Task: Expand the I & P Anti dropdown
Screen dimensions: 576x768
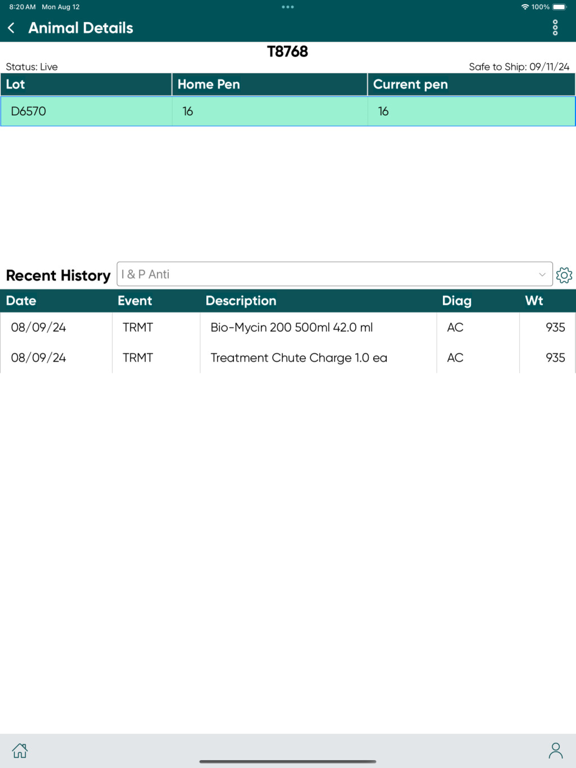Action: 335,274
